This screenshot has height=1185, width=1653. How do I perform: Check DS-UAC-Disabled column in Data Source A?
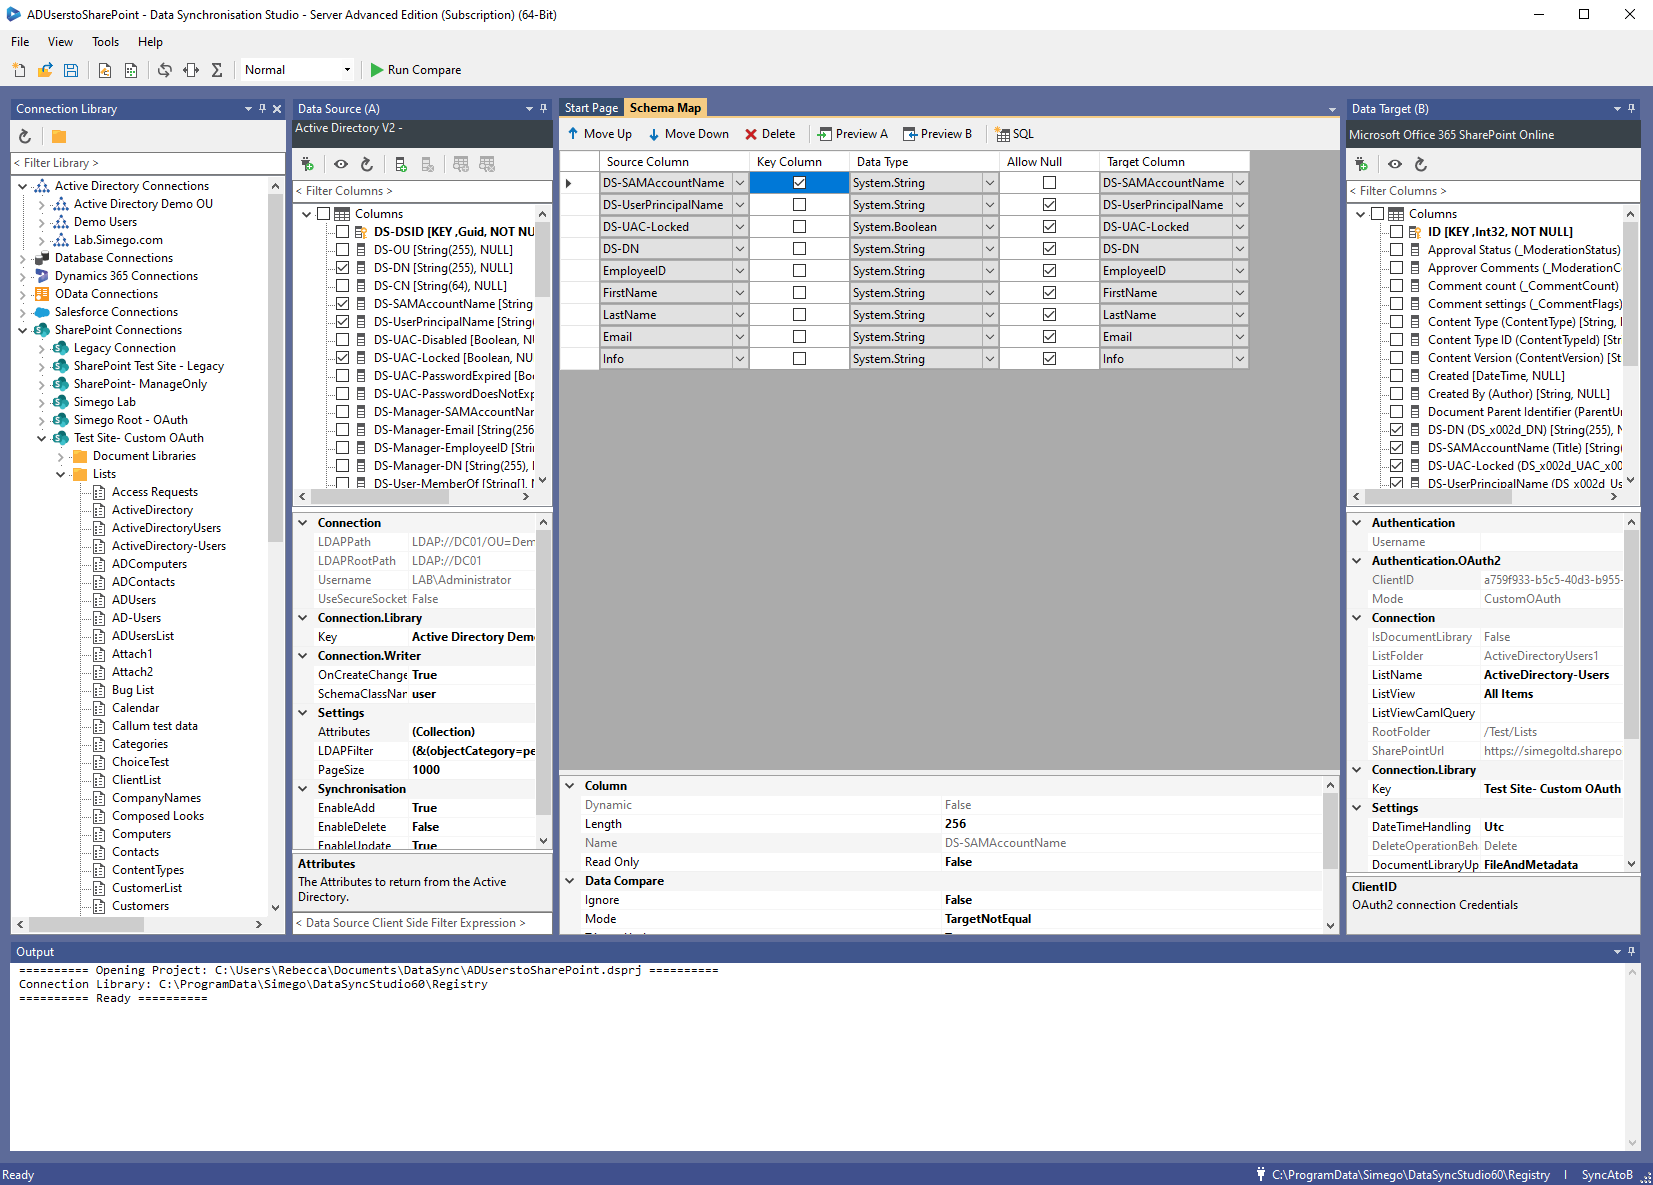(x=343, y=340)
